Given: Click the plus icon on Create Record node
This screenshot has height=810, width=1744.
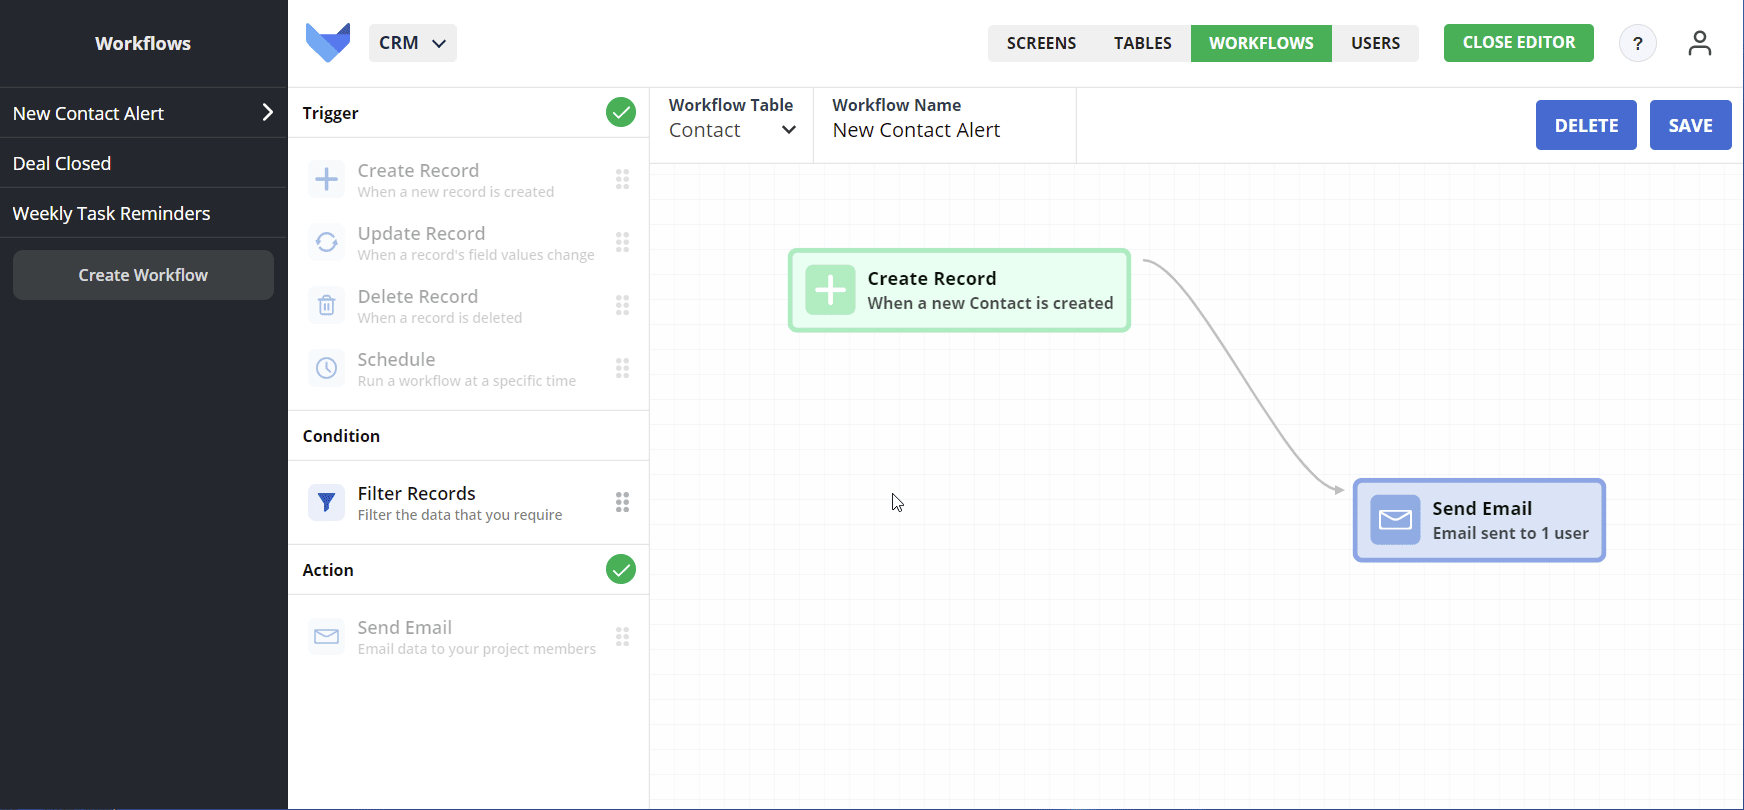Looking at the screenshot, I should tap(830, 290).
